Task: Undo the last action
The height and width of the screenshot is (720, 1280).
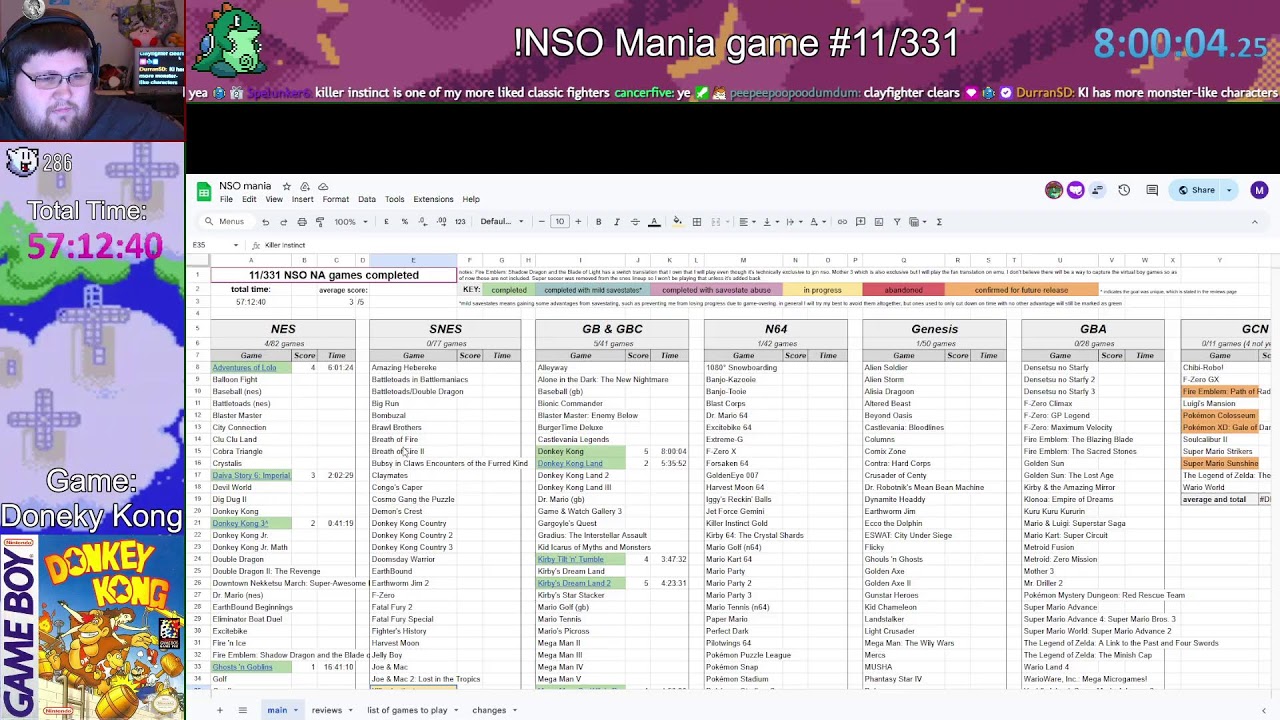Action: tap(265, 222)
